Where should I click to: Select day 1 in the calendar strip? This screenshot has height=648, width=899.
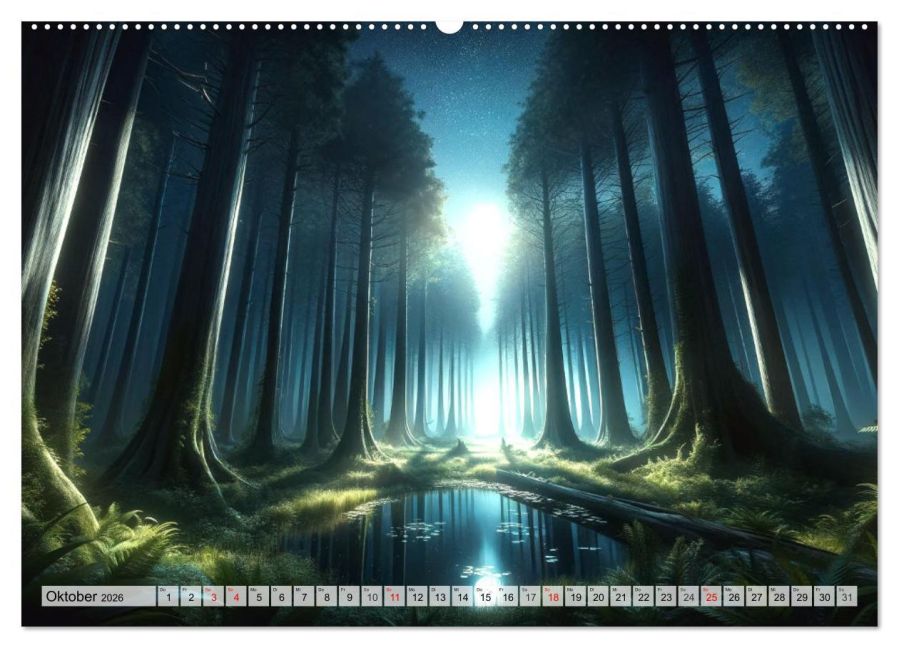(x=168, y=596)
